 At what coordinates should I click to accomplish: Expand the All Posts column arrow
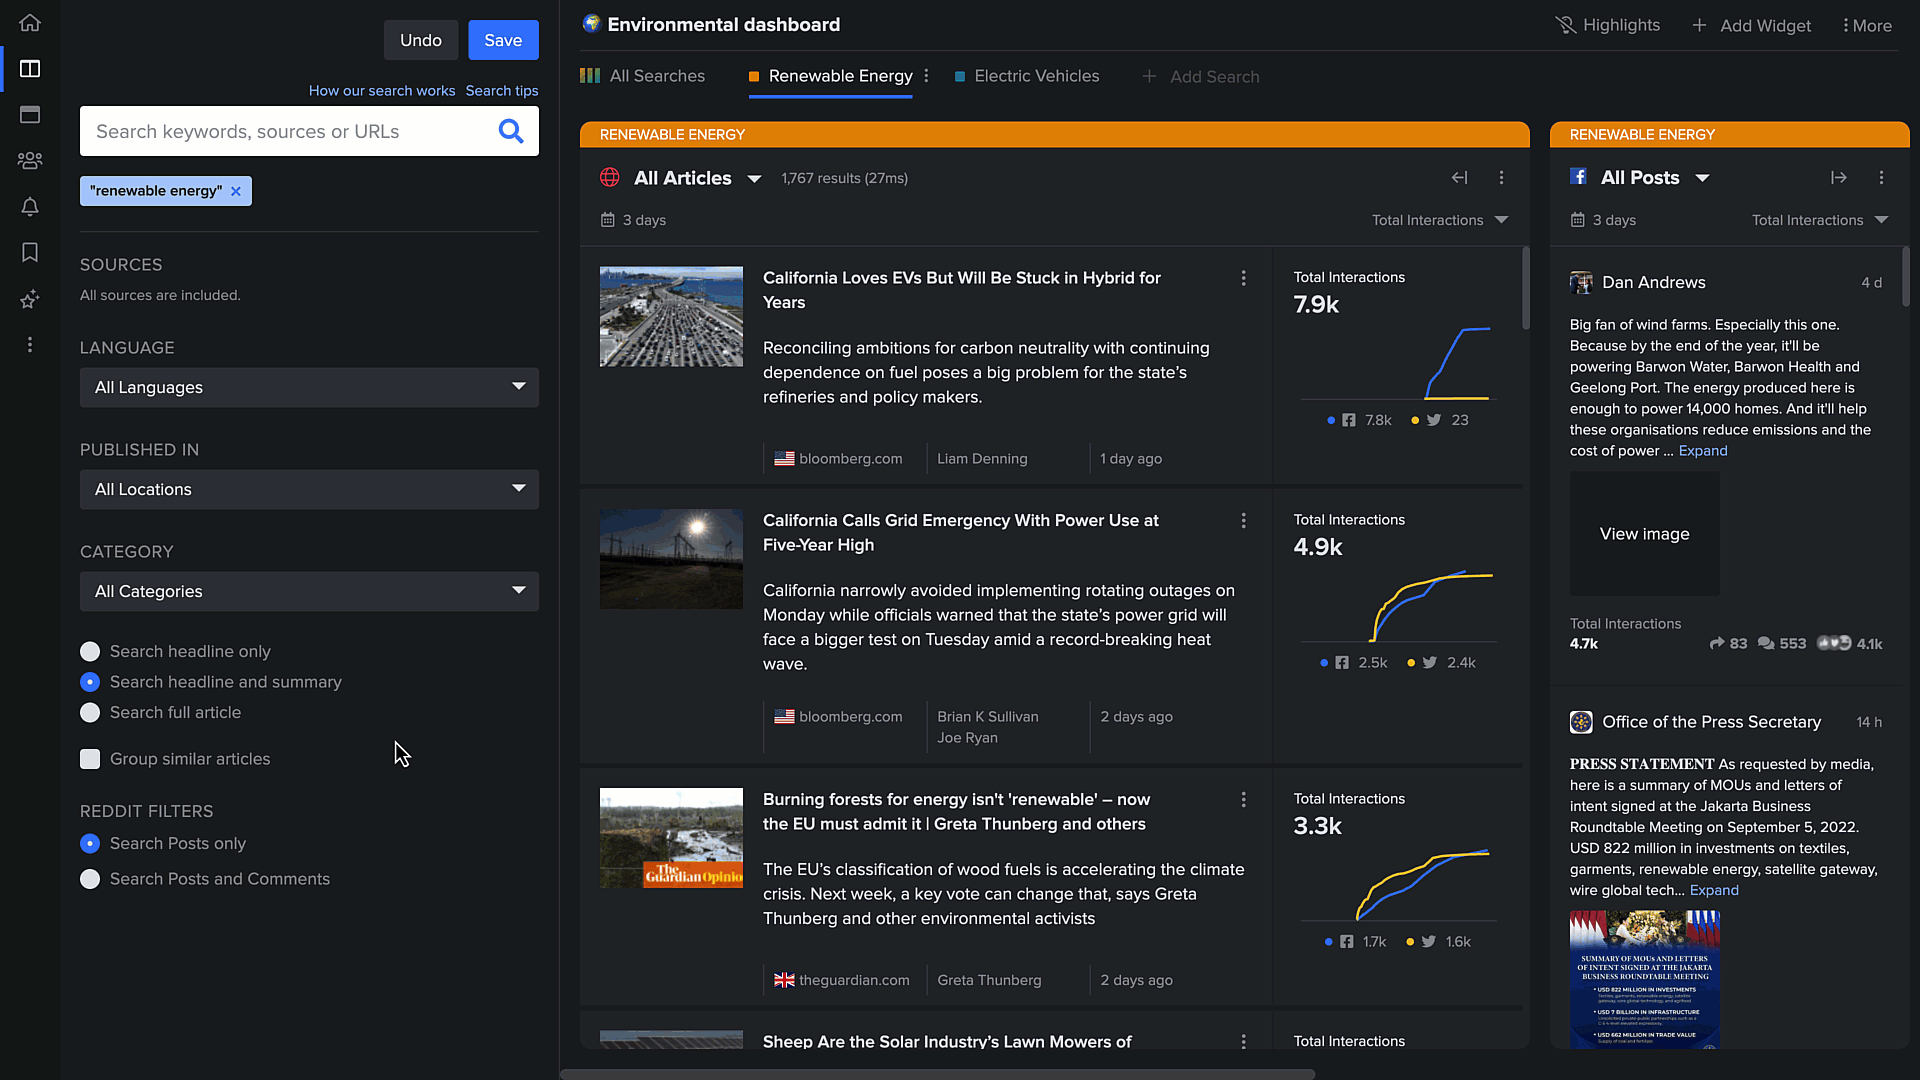1838,178
